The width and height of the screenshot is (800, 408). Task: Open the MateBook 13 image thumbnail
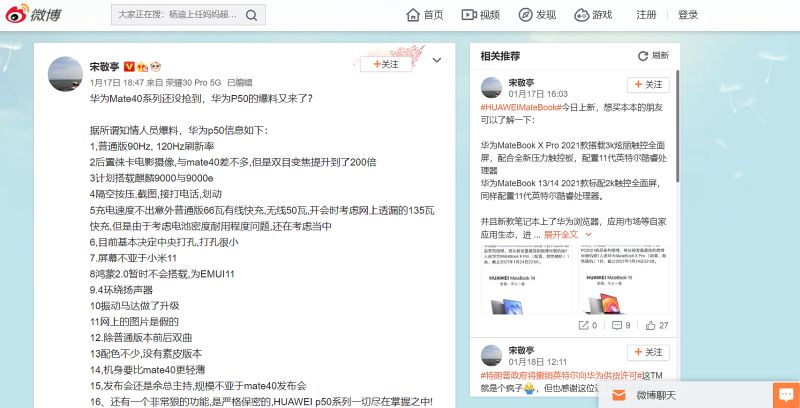click(x=624, y=280)
